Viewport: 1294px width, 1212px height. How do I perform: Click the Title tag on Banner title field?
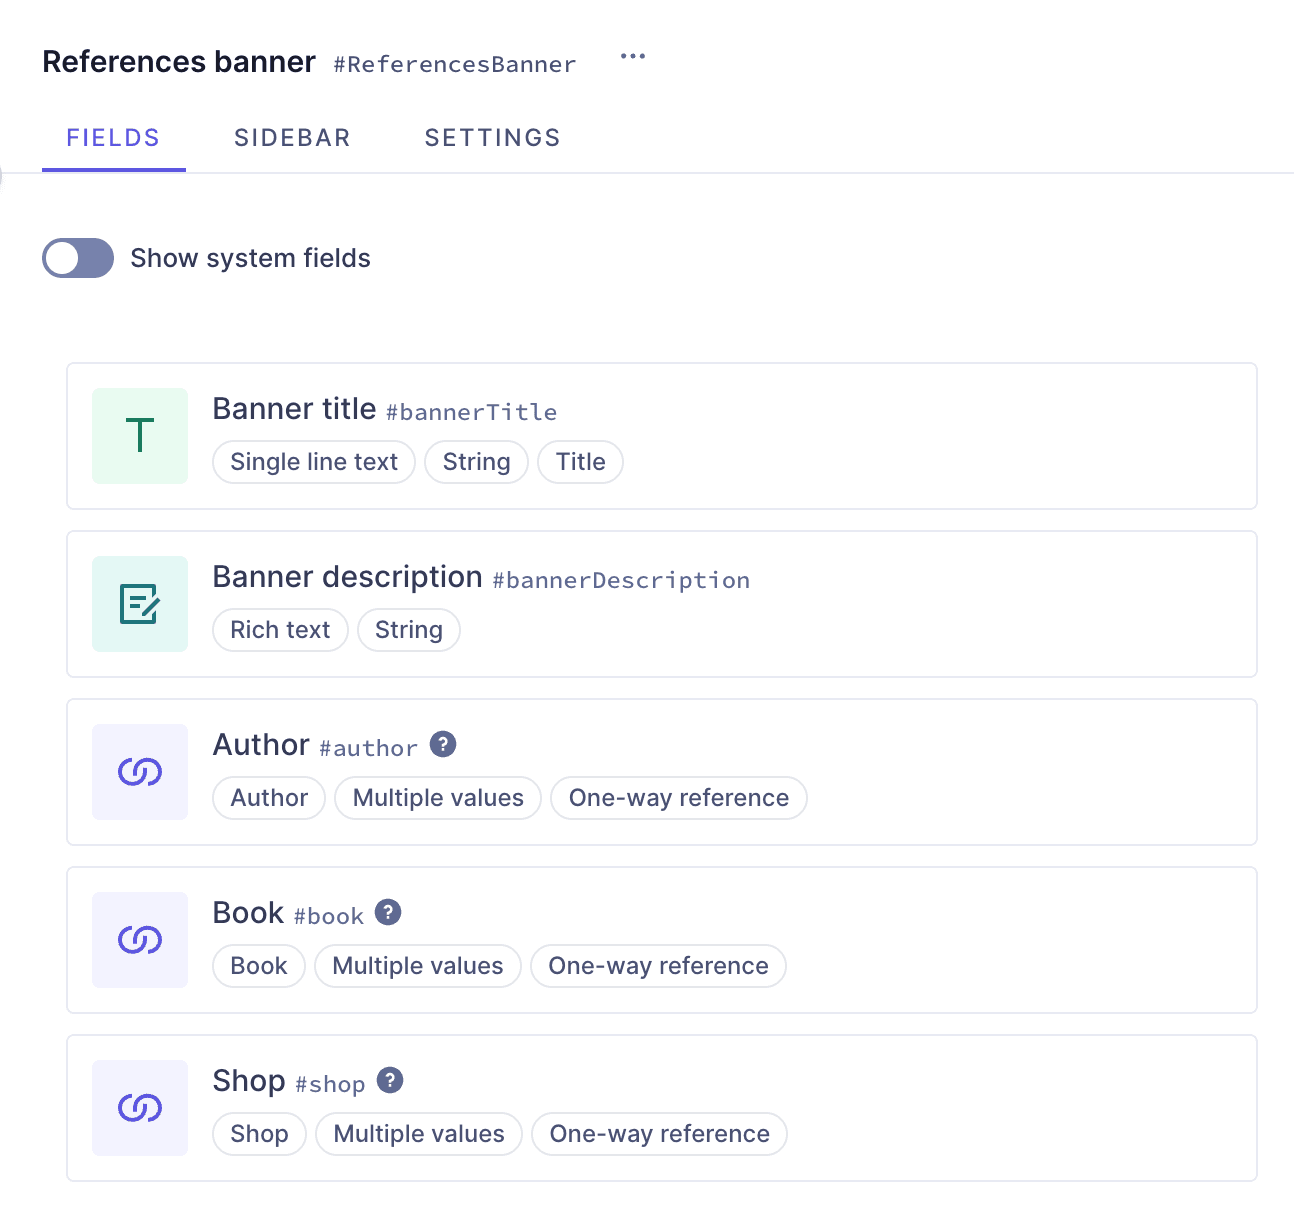pos(580,462)
